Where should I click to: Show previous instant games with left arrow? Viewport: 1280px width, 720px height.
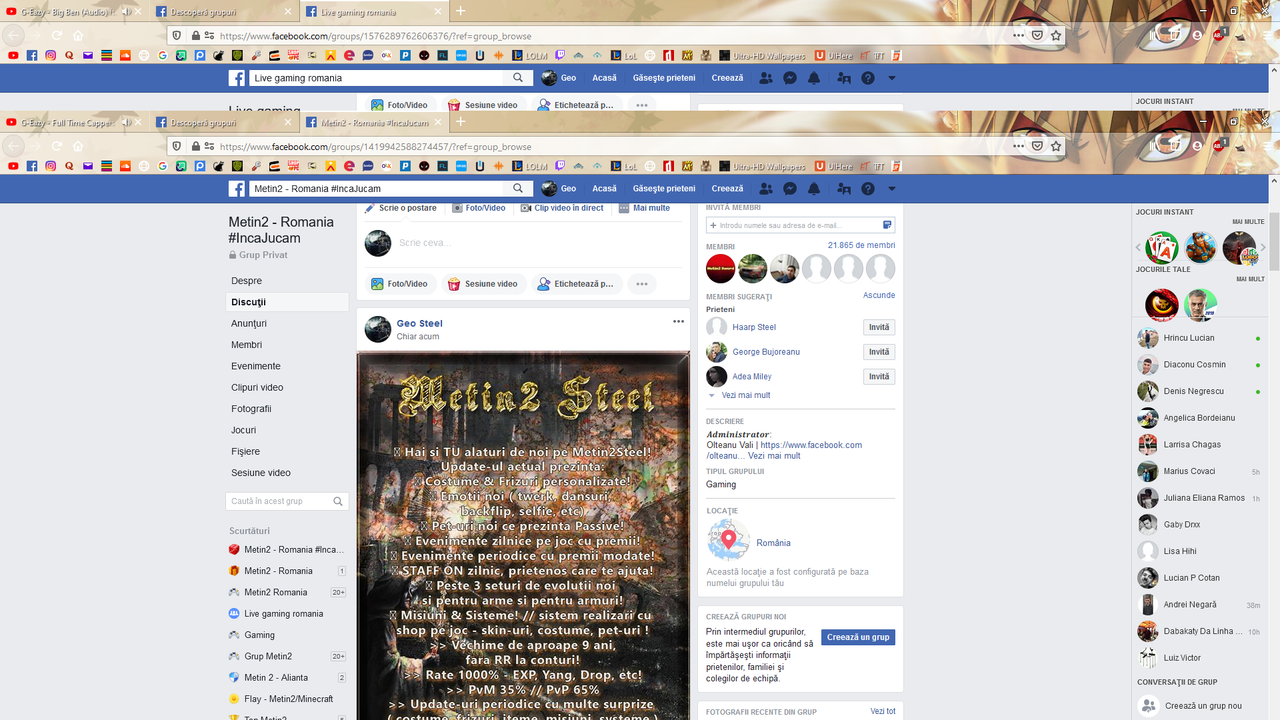(x=1138, y=247)
